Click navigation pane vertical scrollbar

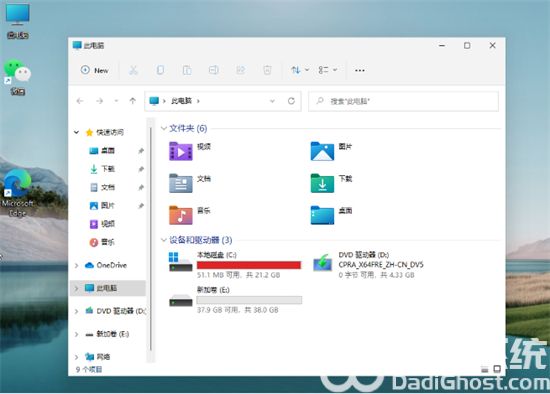click(x=150, y=240)
